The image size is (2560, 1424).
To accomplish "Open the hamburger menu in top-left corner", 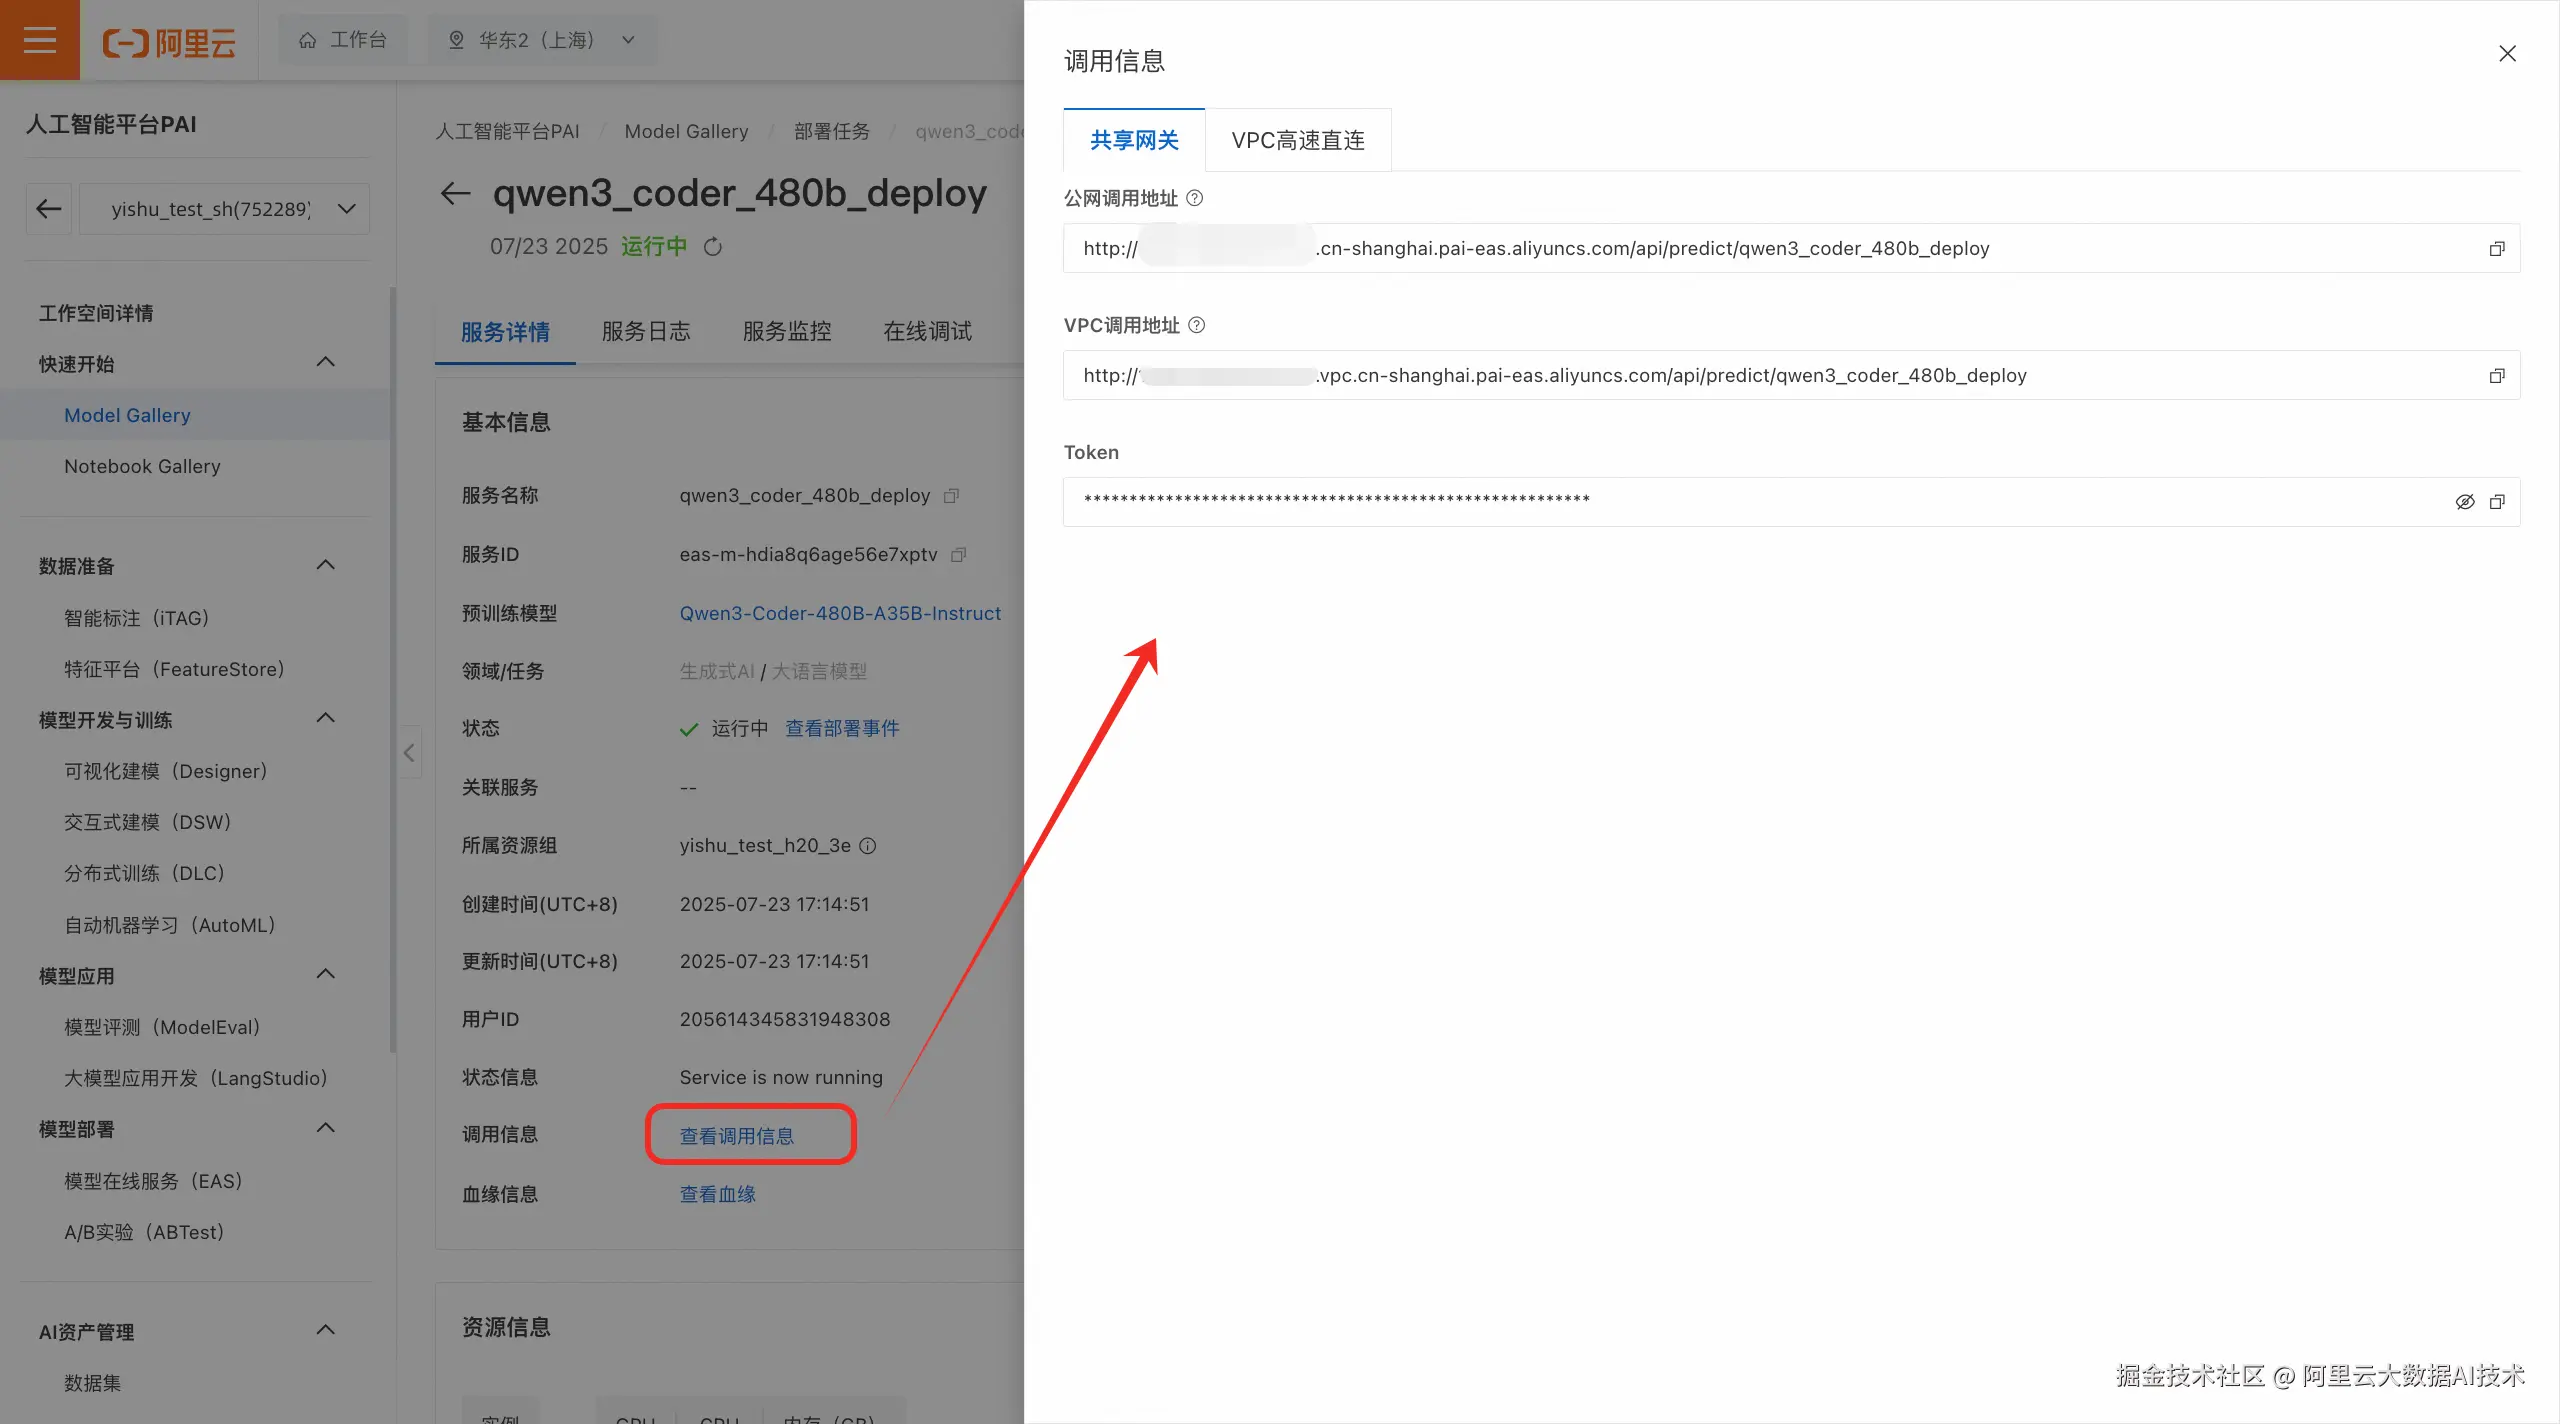I will pos(40,40).
